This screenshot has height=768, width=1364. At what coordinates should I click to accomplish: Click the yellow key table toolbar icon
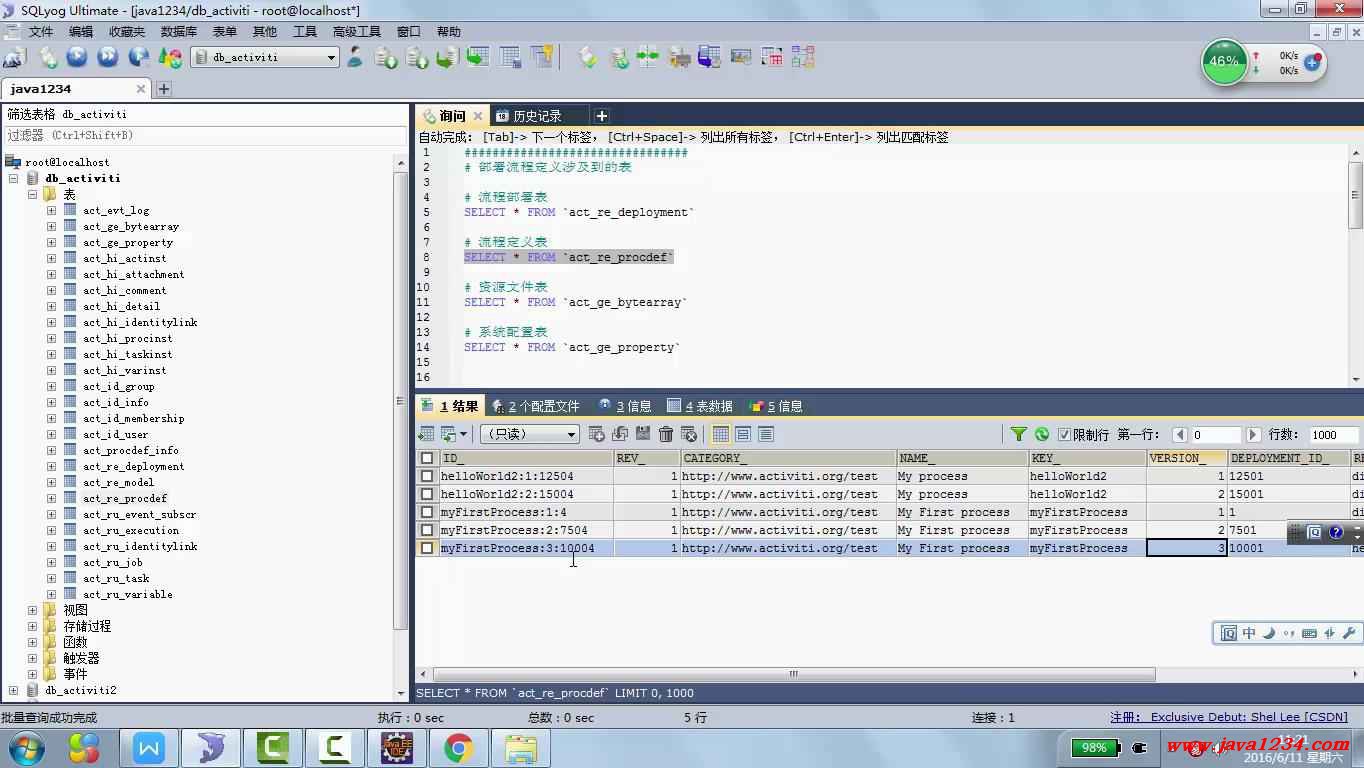[542, 58]
